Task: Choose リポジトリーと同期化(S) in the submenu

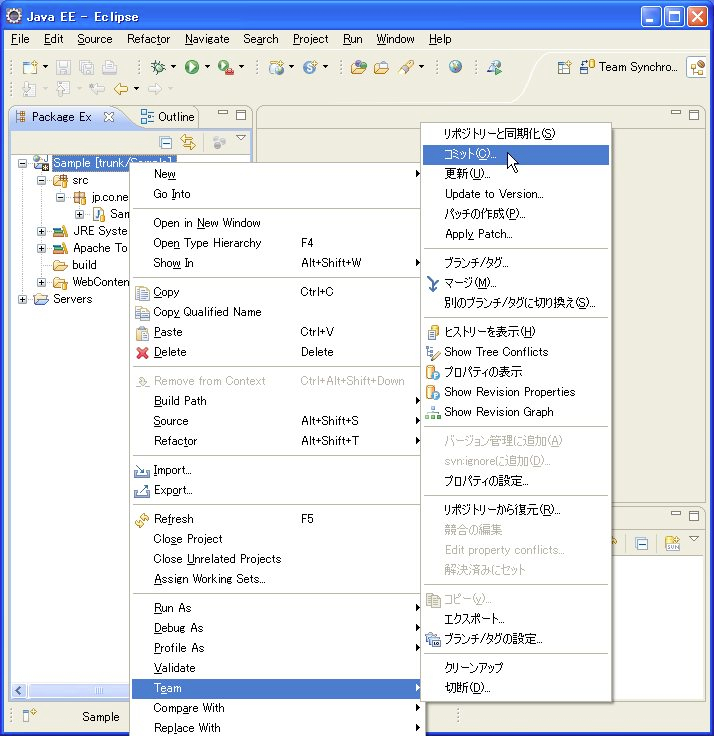Action: click(516, 134)
